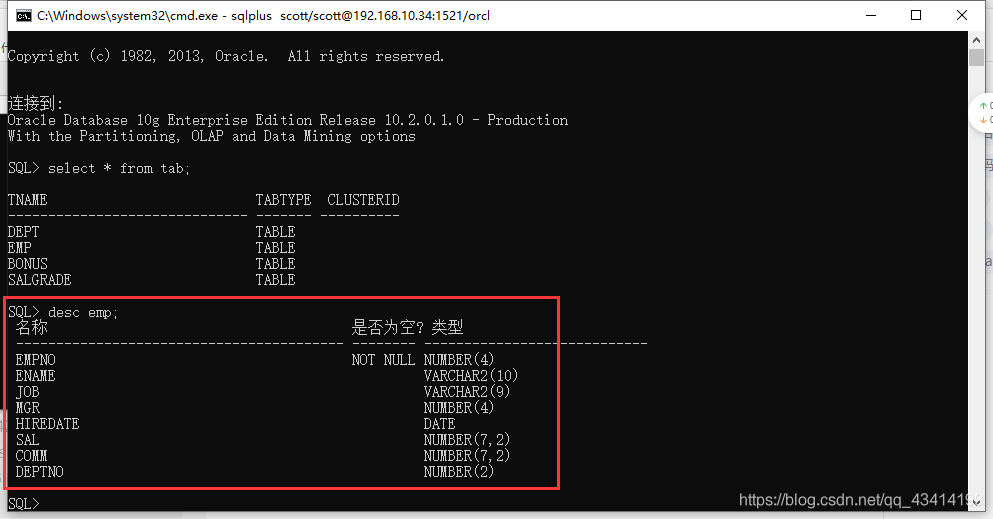993x519 pixels.
Task: Click the VARCHAR2(9) type value
Action: click(x=467, y=392)
